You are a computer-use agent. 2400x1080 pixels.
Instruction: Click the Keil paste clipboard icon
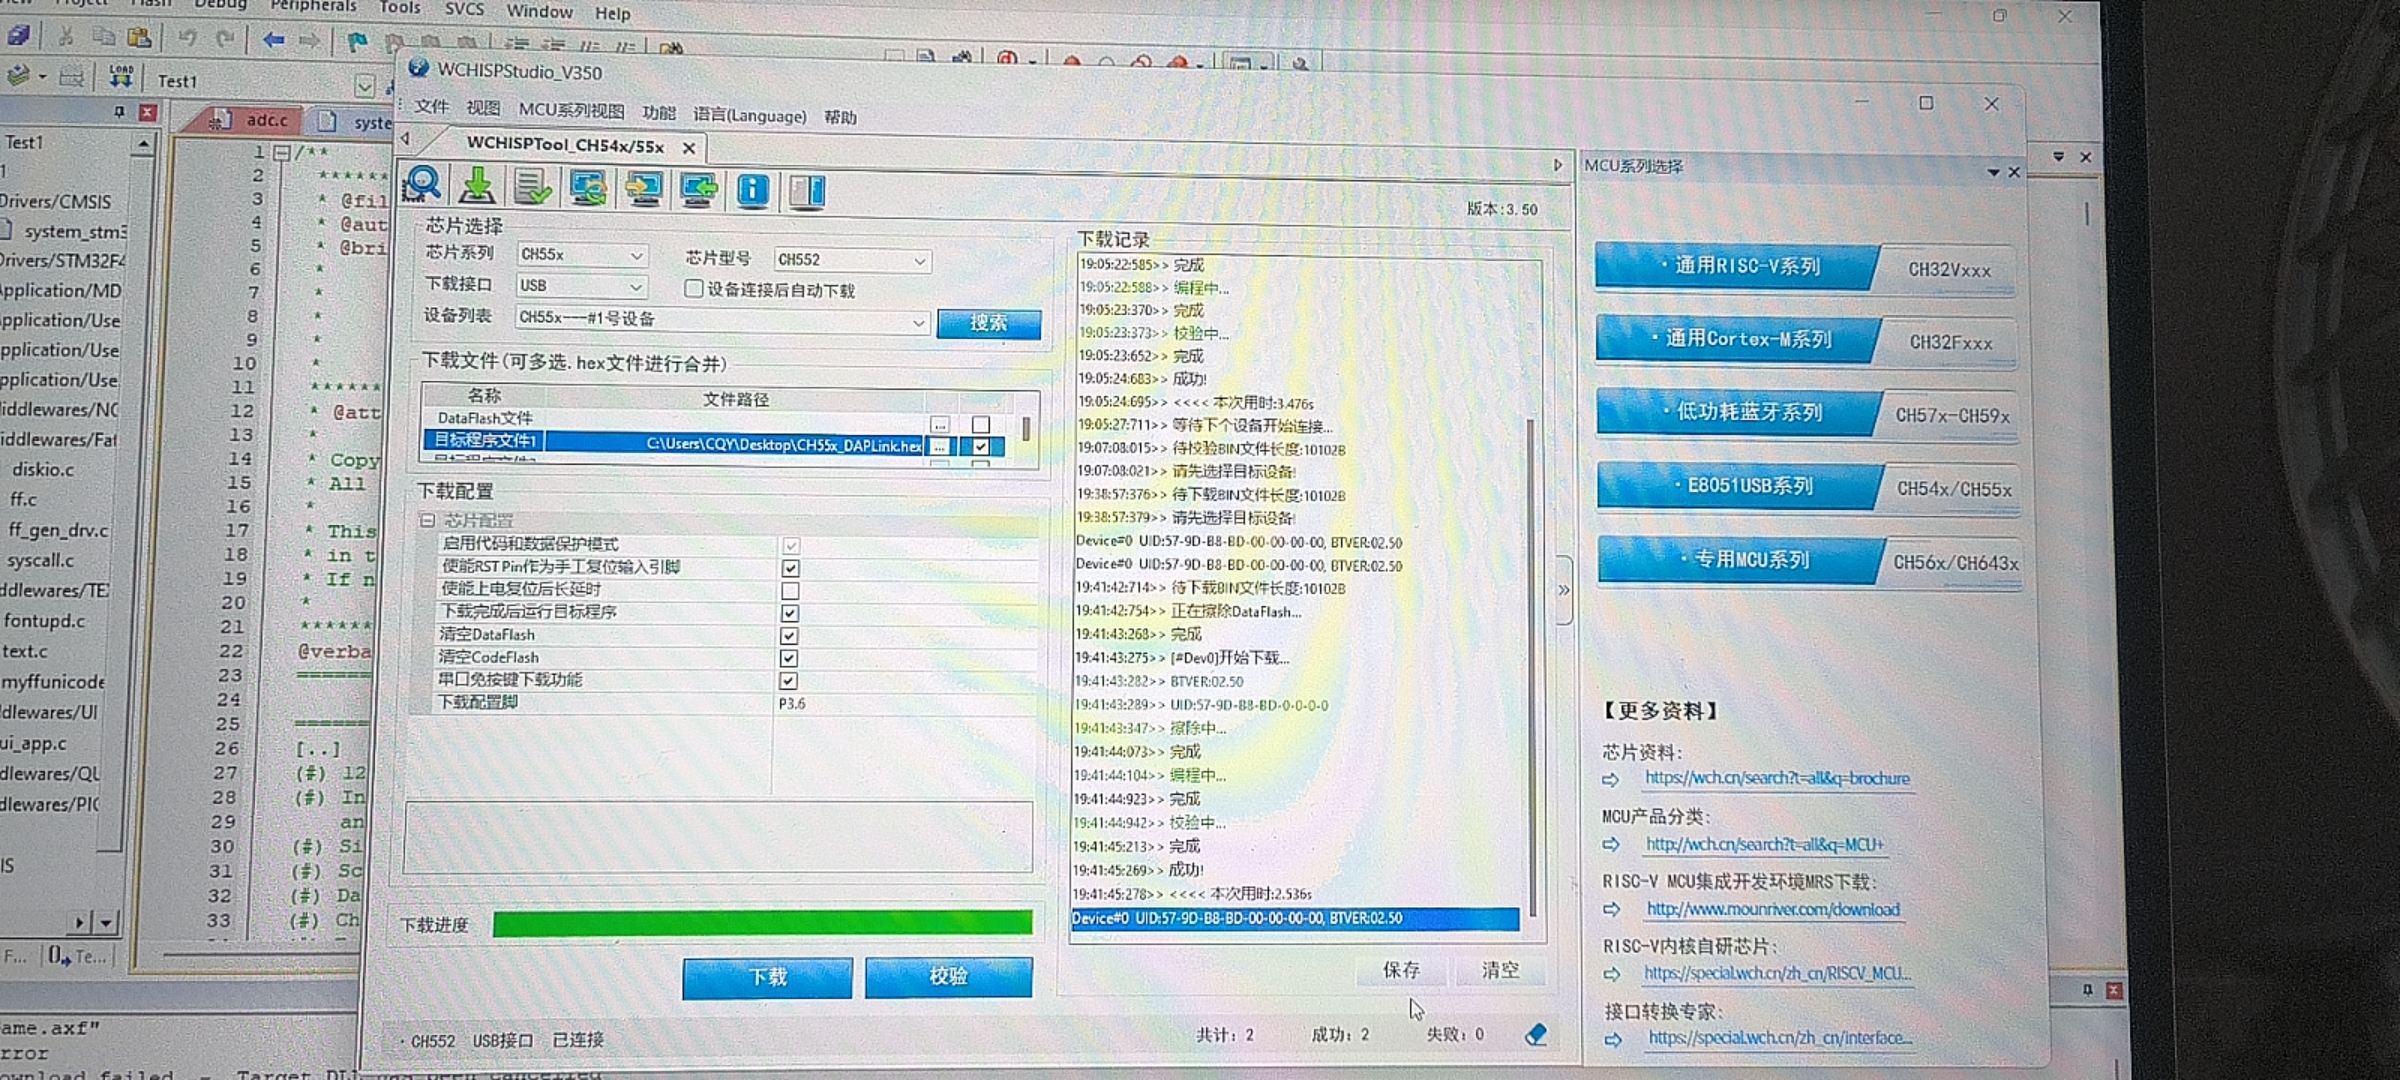coord(140,38)
